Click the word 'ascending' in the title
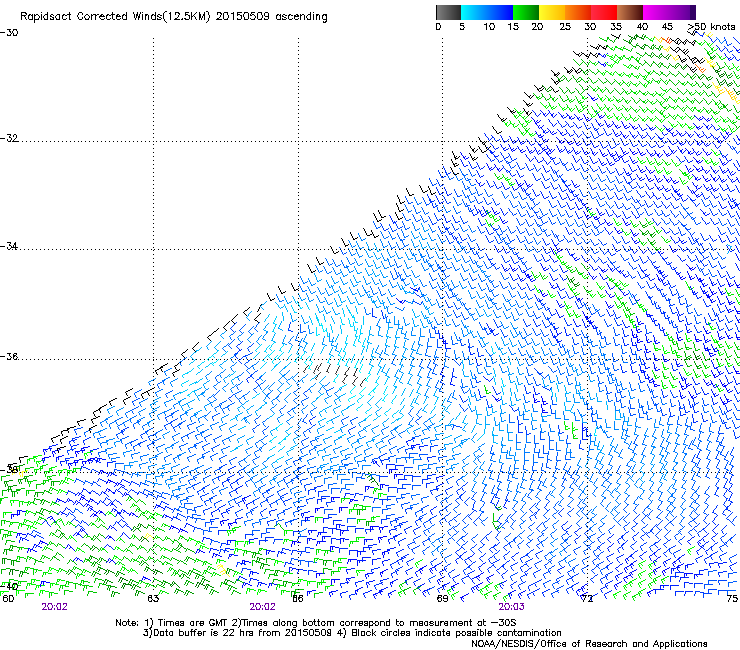 pos(302,17)
